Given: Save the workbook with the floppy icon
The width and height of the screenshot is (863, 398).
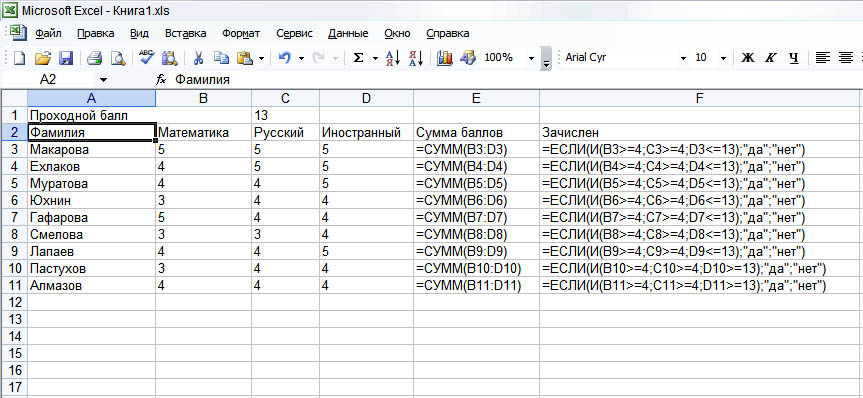Looking at the screenshot, I should coord(66,58).
